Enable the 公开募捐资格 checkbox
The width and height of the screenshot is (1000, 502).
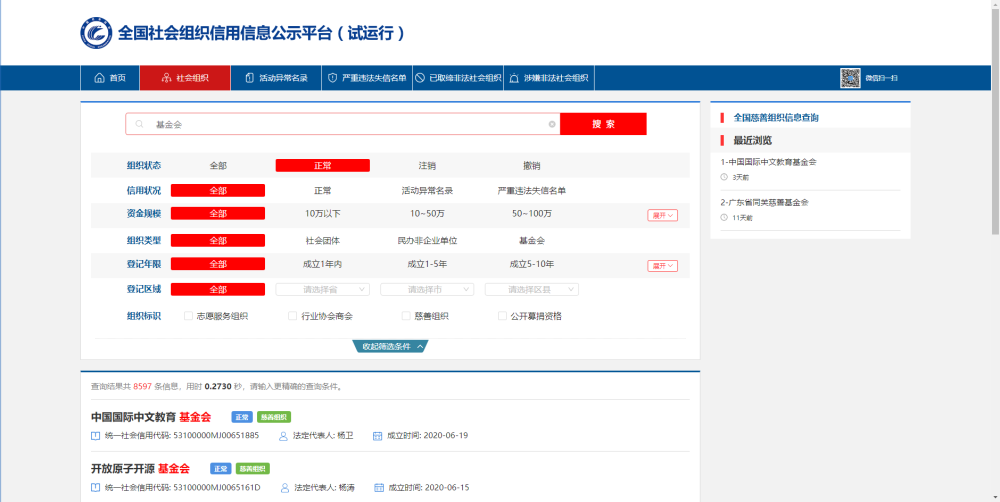pyautogui.click(x=503, y=316)
